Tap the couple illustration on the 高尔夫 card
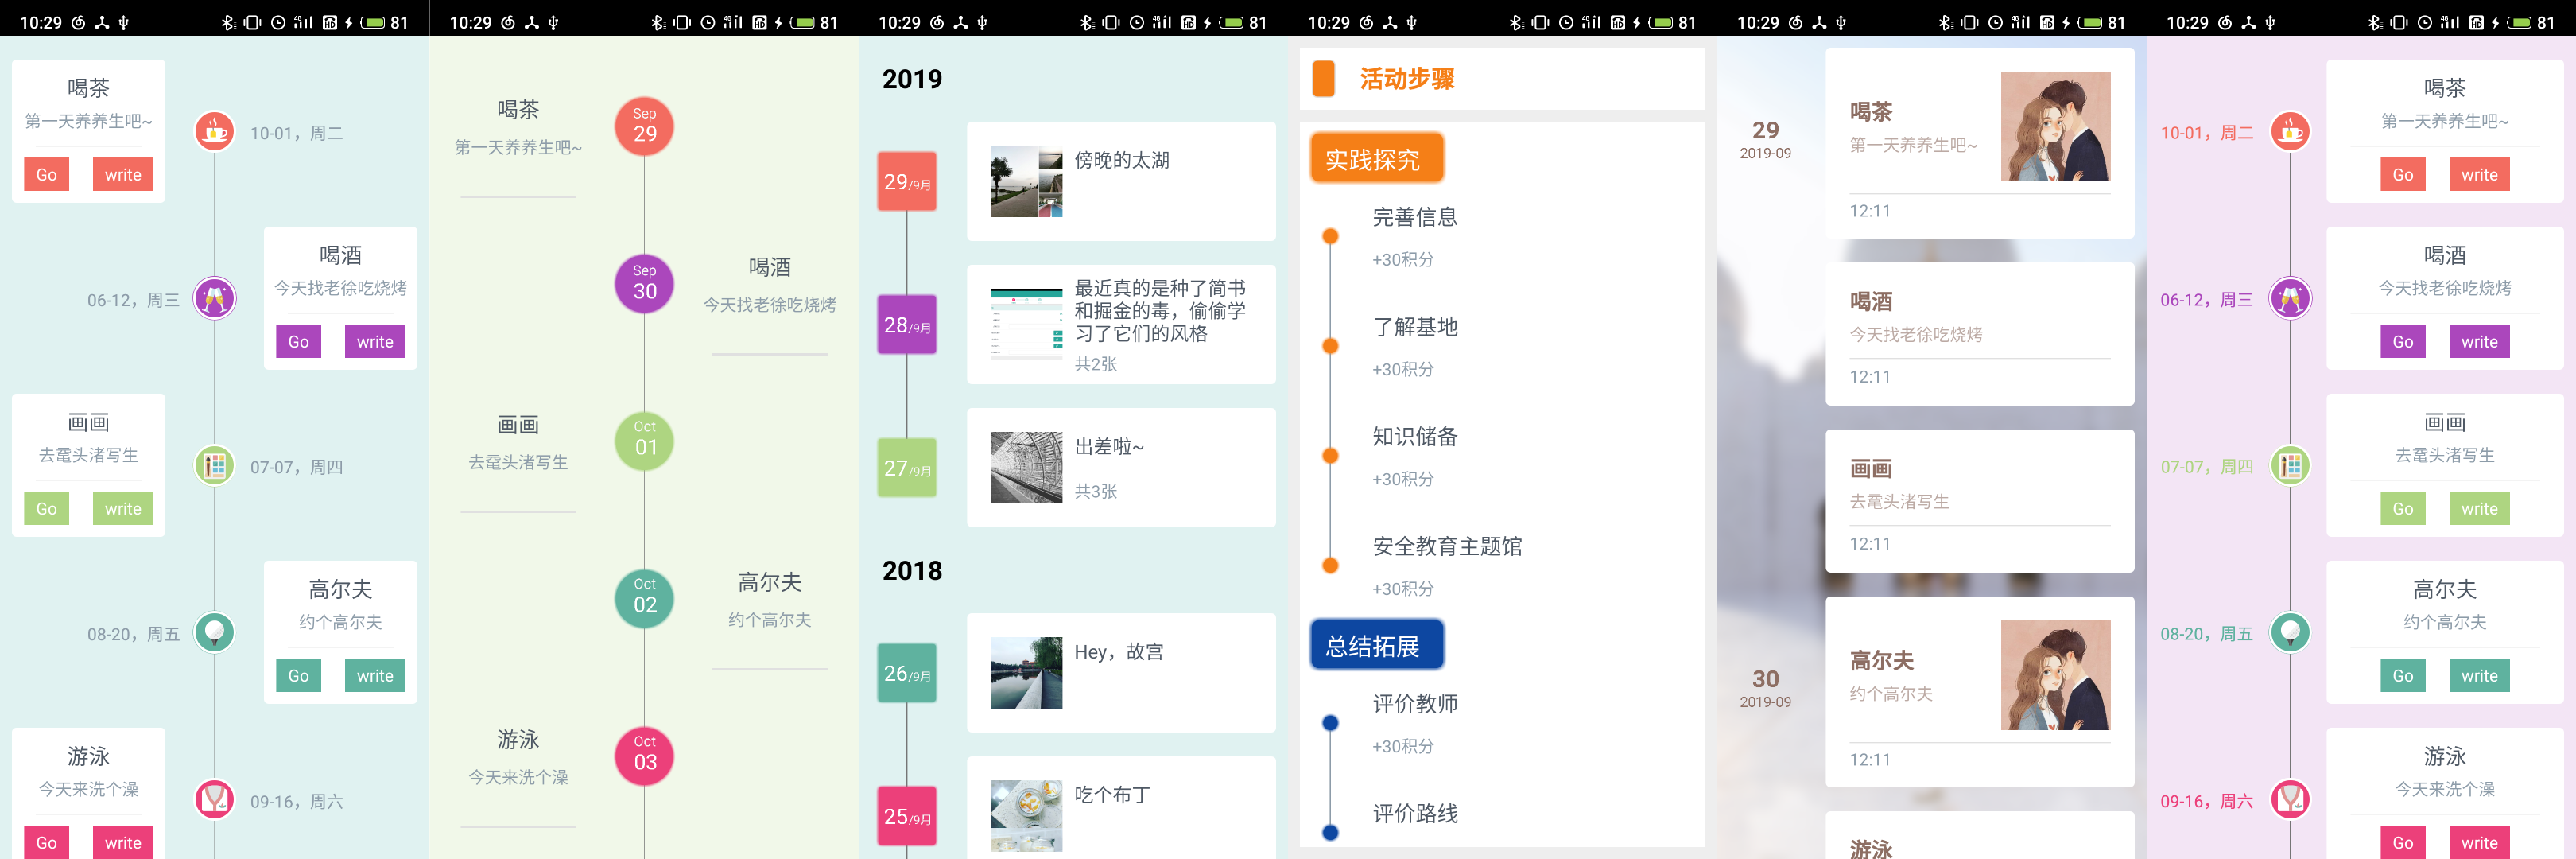The image size is (2576, 859). click(x=2055, y=675)
